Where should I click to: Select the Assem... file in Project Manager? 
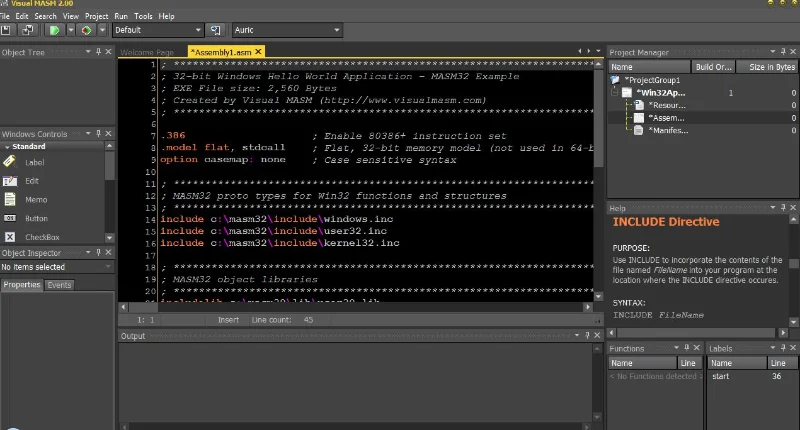click(666, 118)
